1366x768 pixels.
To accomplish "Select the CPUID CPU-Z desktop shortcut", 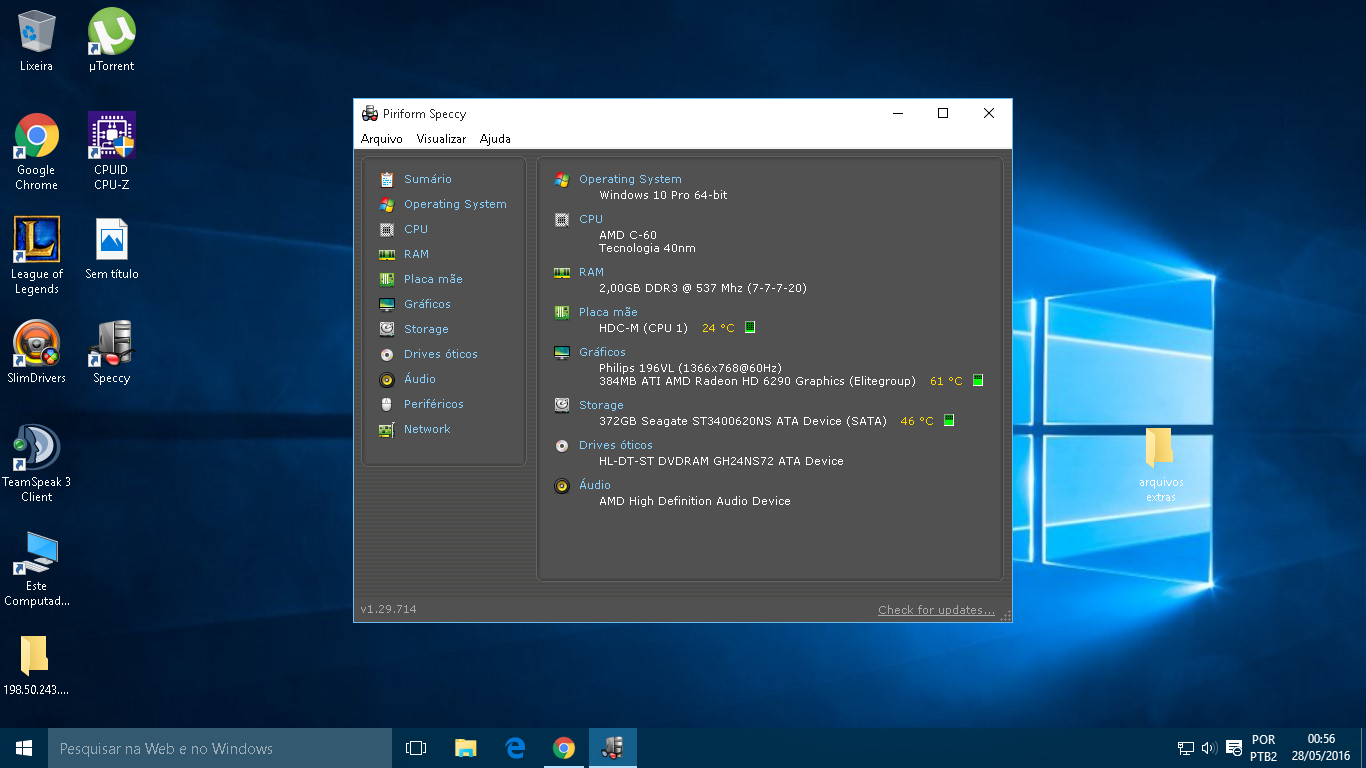I will pos(112,151).
